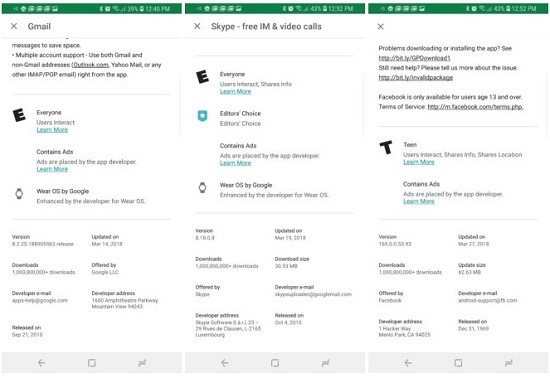Tap Facebook 'Updated on Mar 27, 2018' value
The image size is (550, 378).
(474, 244)
